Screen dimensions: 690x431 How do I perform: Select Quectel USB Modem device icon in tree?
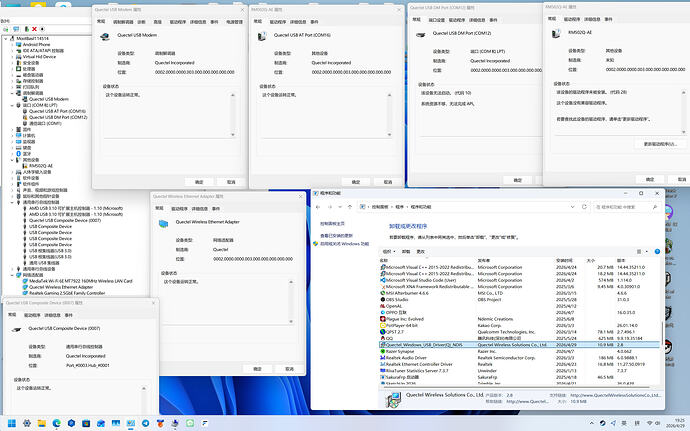point(25,99)
